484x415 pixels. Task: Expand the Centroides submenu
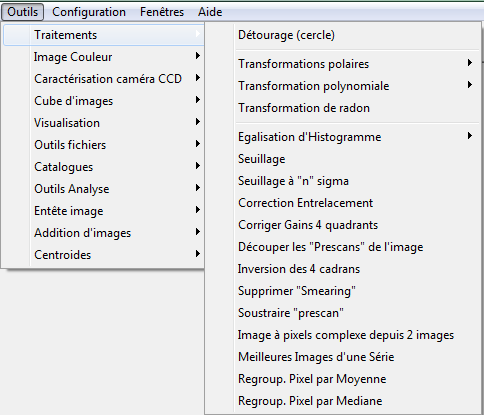tap(104, 255)
